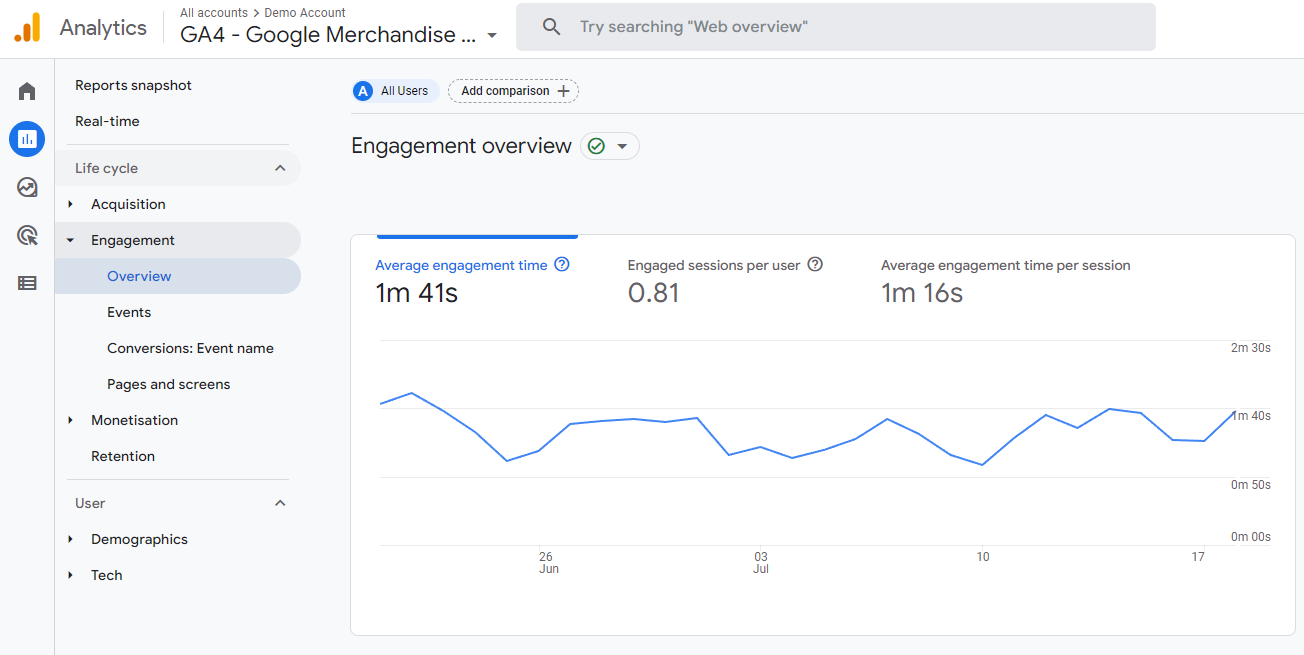
Task: Click the All Users segment chip
Action: coord(396,91)
